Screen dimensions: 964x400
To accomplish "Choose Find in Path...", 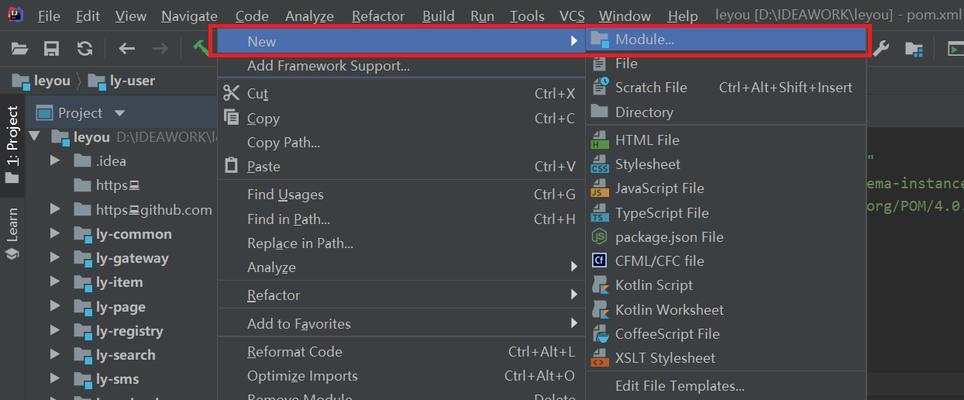I will (x=401, y=219).
